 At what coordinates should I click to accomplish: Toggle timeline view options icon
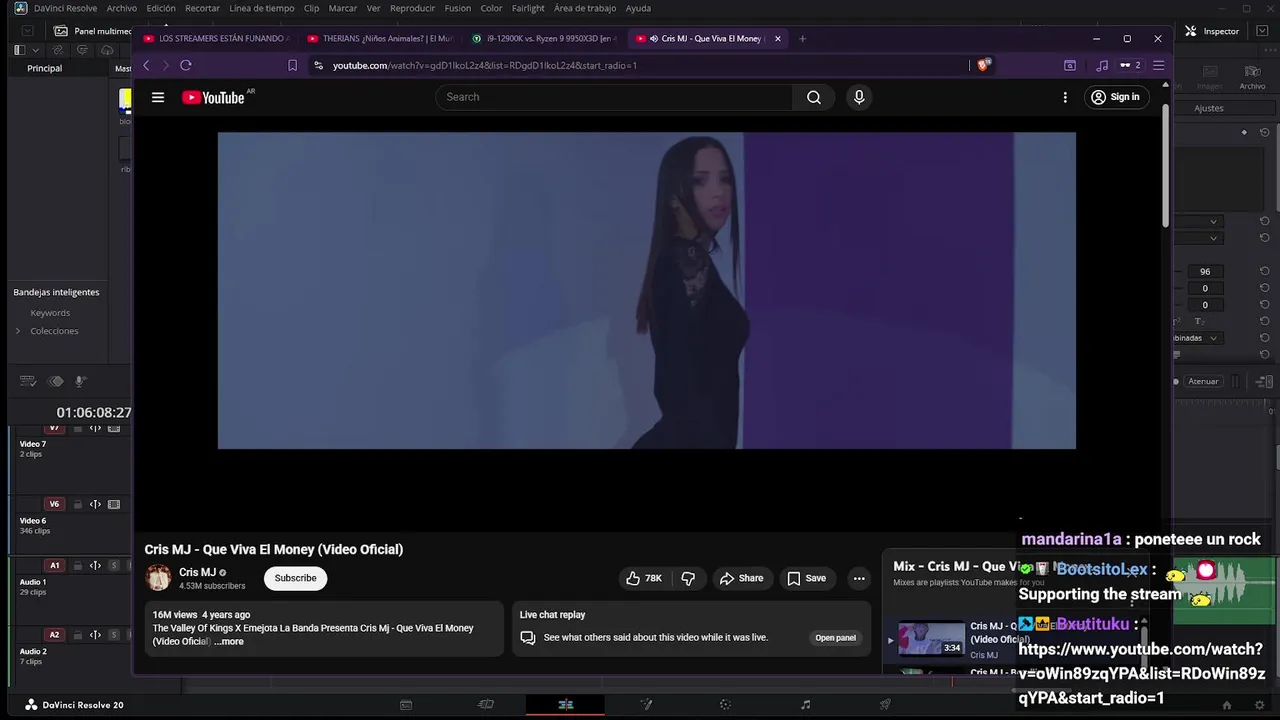(x=28, y=381)
